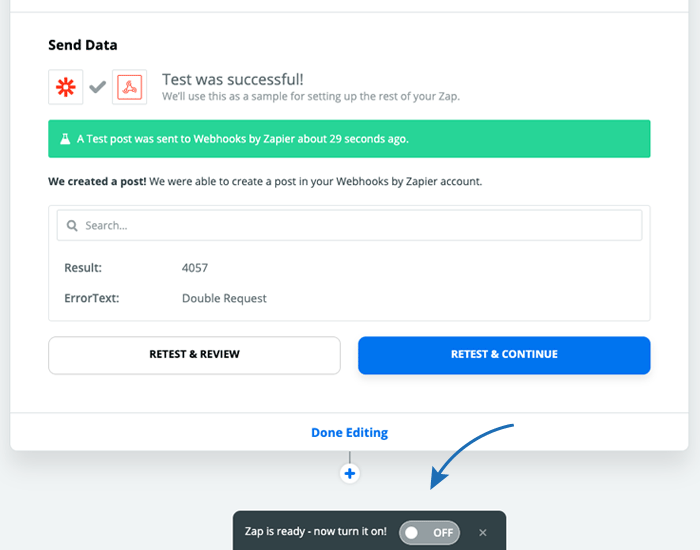
Task: Click the 'We created a post!' message
Action: 265,182
